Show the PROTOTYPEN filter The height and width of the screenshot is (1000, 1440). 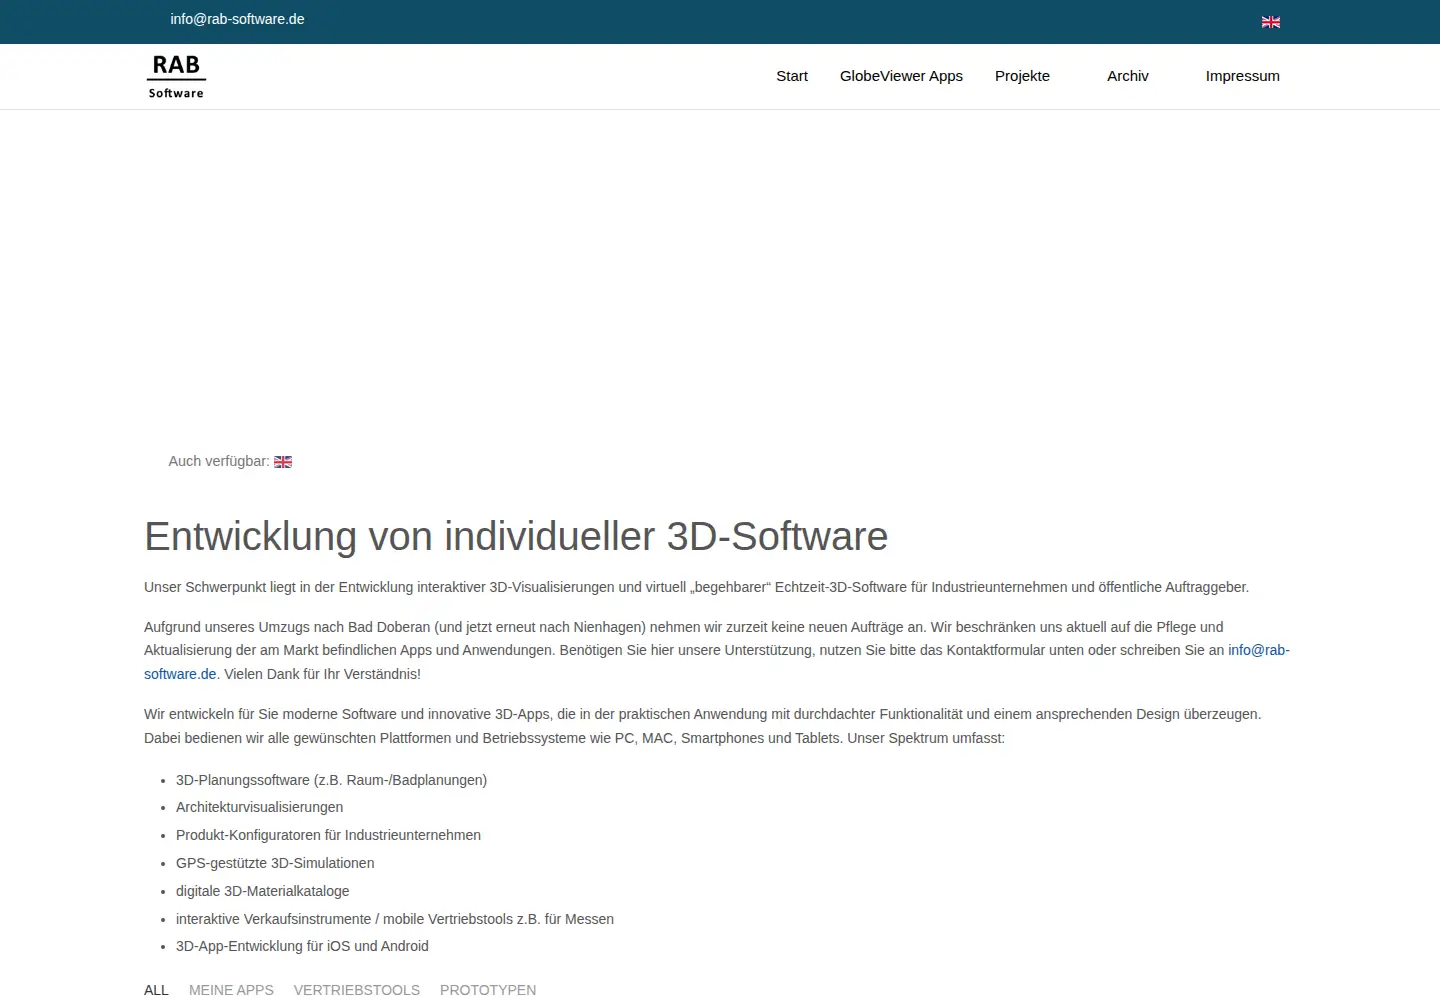[x=488, y=990]
